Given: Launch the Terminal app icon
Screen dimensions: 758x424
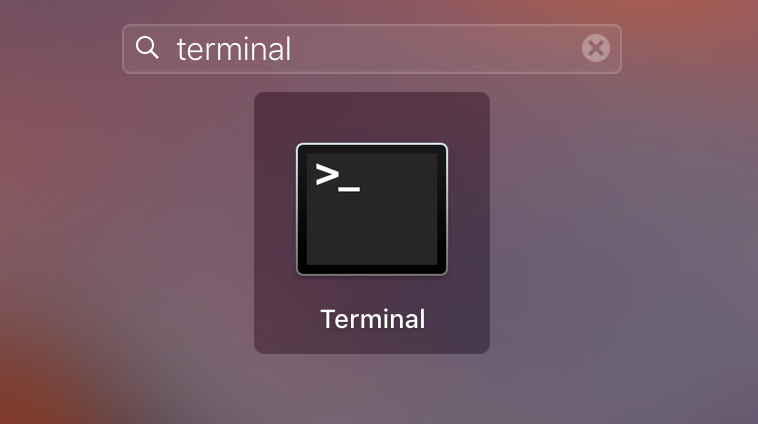Looking at the screenshot, I should pyautogui.click(x=372, y=209).
